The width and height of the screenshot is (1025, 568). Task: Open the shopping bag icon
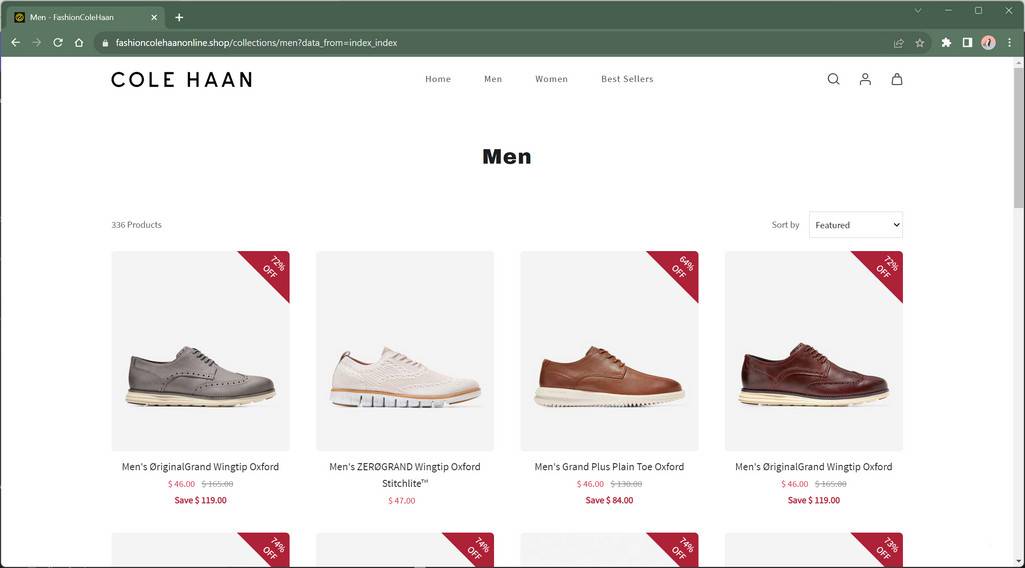tap(897, 79)
